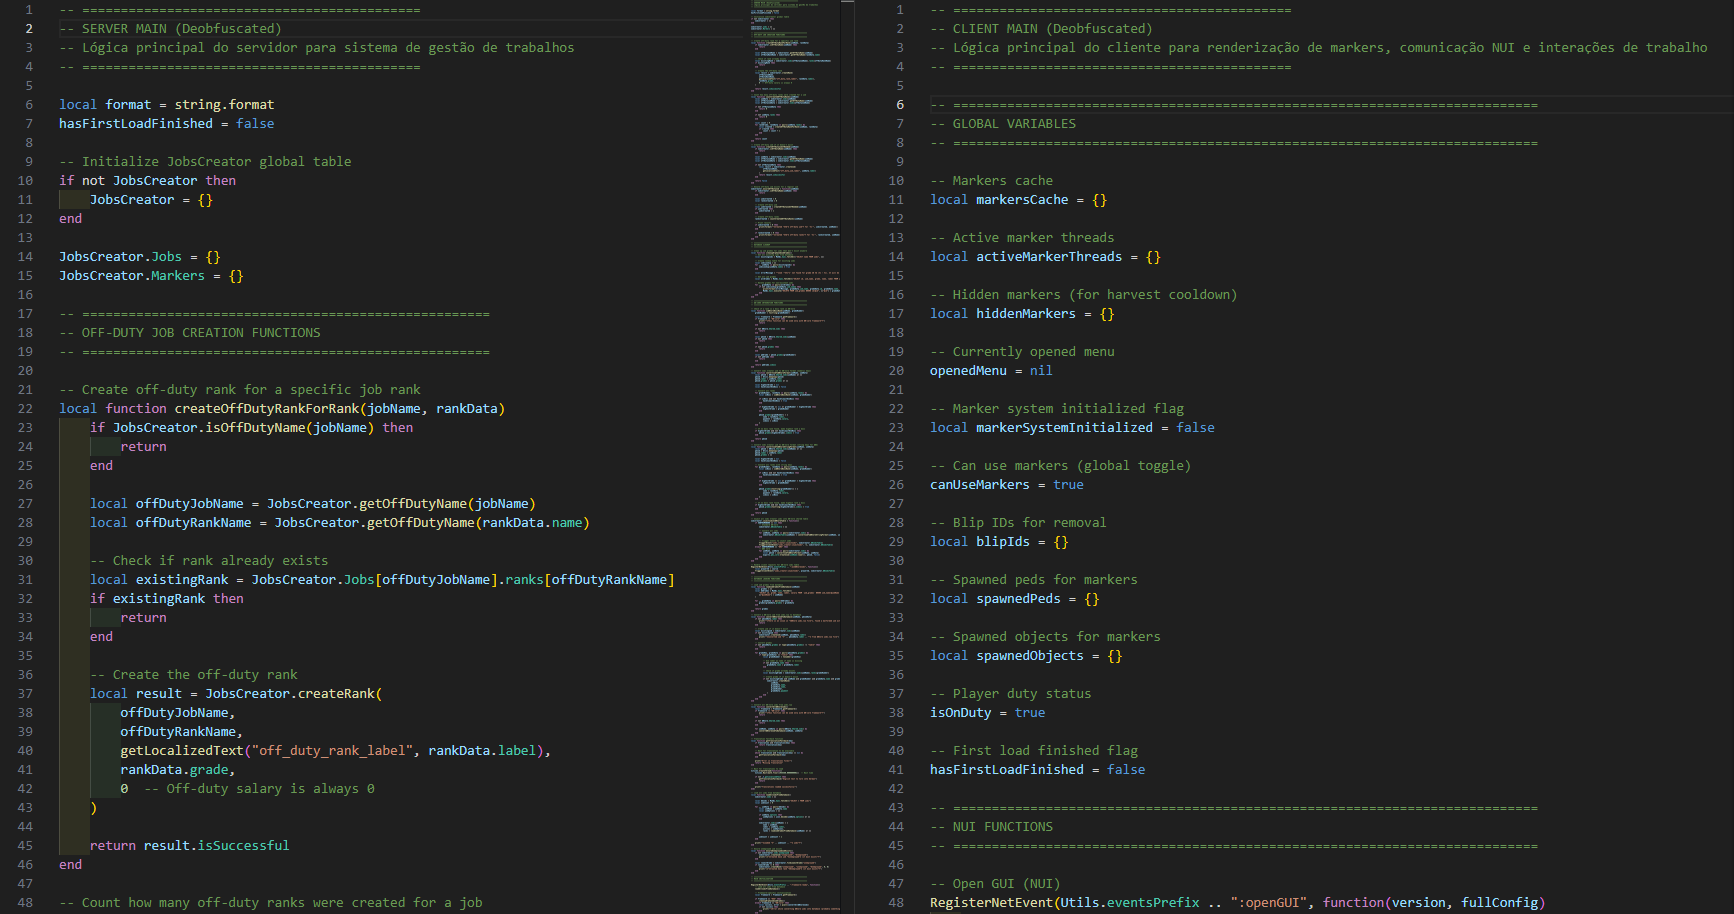Click the "CLIENT MAIN (Deobfuscated)" comment line

1041,29
